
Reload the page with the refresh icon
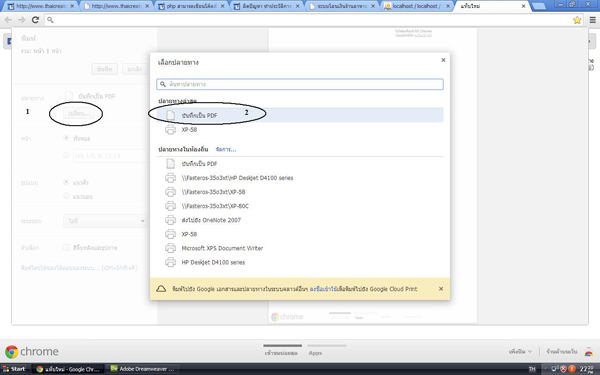tap(35, 20)
